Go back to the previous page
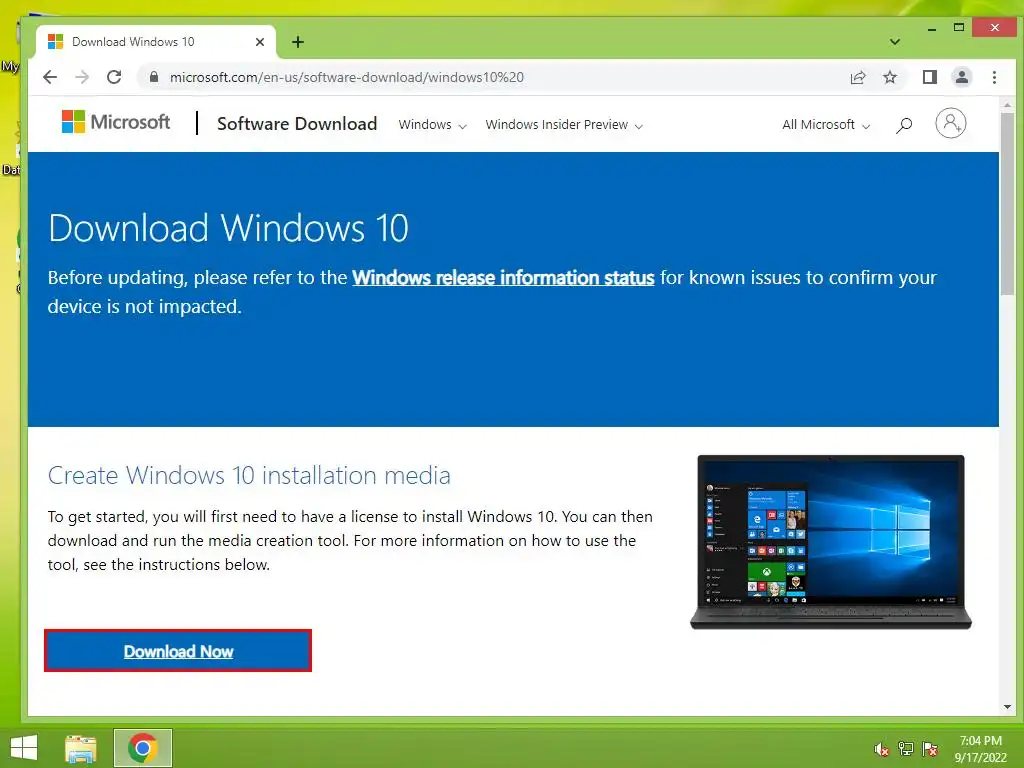Viewport: 1024px width, 768px height. [x=50, y=77]
